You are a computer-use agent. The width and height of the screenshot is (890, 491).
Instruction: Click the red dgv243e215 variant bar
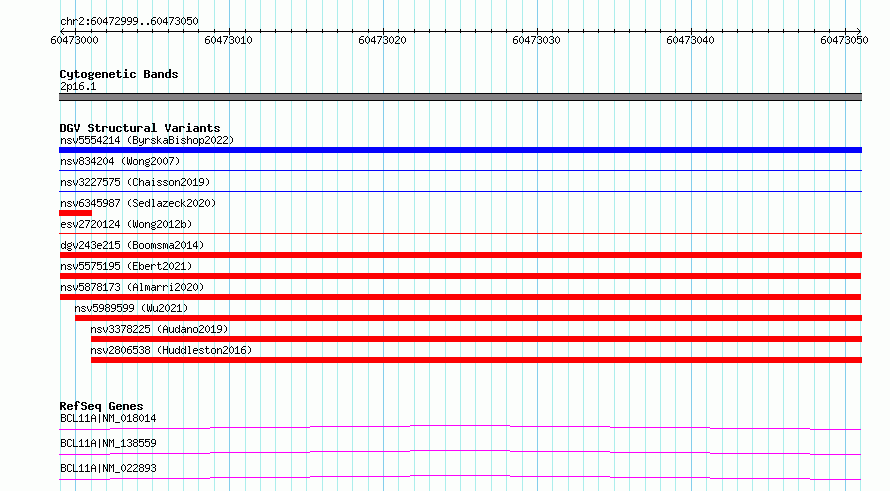(x=460, y=255)
